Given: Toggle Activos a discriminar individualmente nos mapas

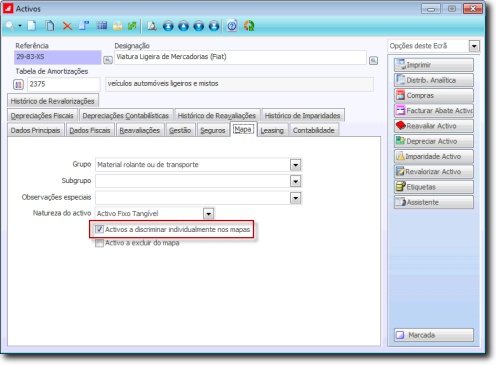Looking at the screenshot, I should (x=99, y=229).
